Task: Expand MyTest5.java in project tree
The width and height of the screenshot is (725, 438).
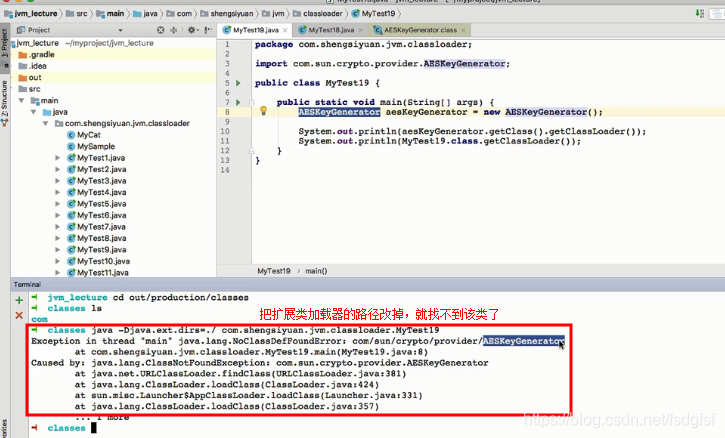Action: tap(57, 204)
